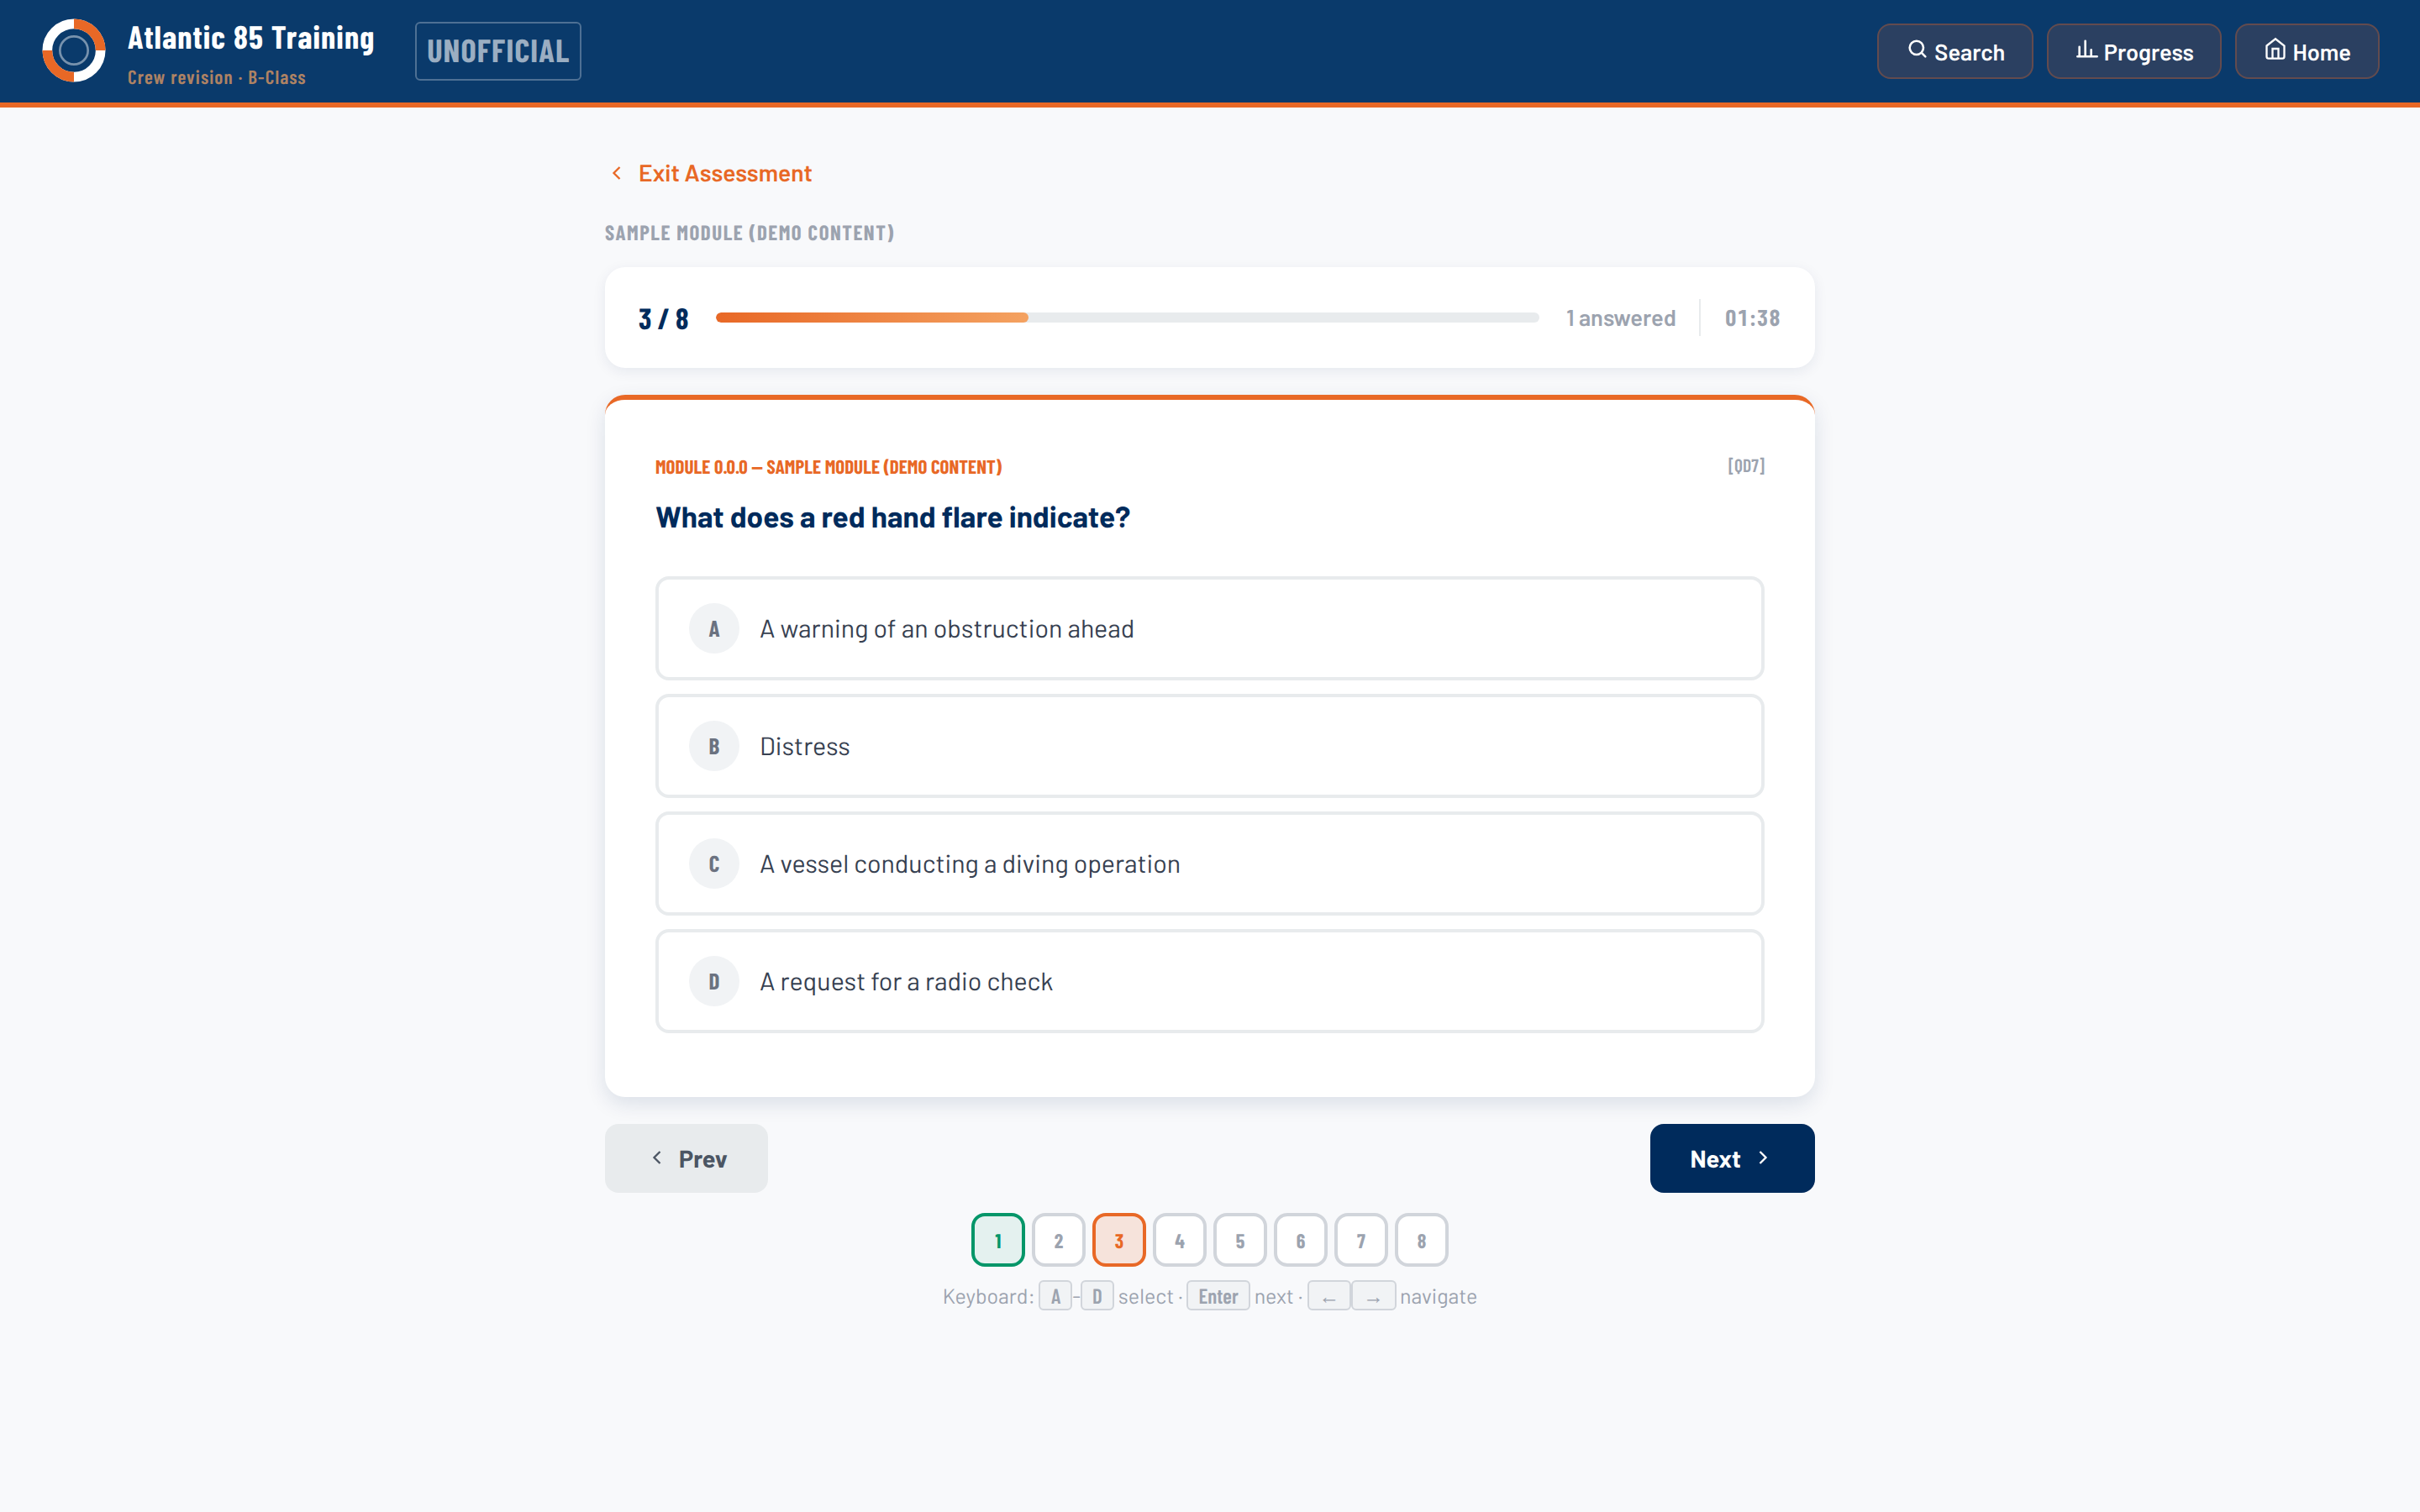Click the 'SAMPLE MODULE (DEMO CONTENT)' grey label
Screen dimensions: 2420x1512
(749, 233)
